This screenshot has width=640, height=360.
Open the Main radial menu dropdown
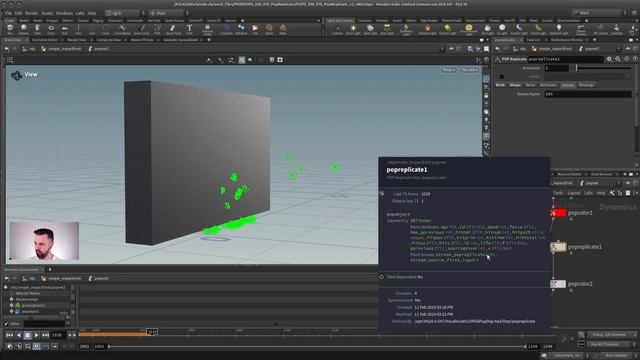[x=167, y=13]
